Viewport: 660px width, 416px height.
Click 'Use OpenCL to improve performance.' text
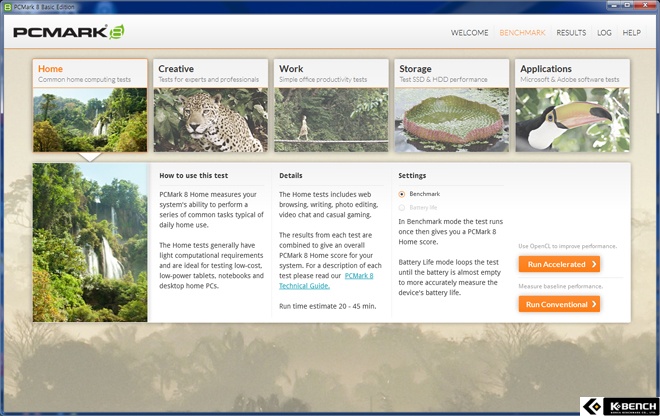pos(567,246)
